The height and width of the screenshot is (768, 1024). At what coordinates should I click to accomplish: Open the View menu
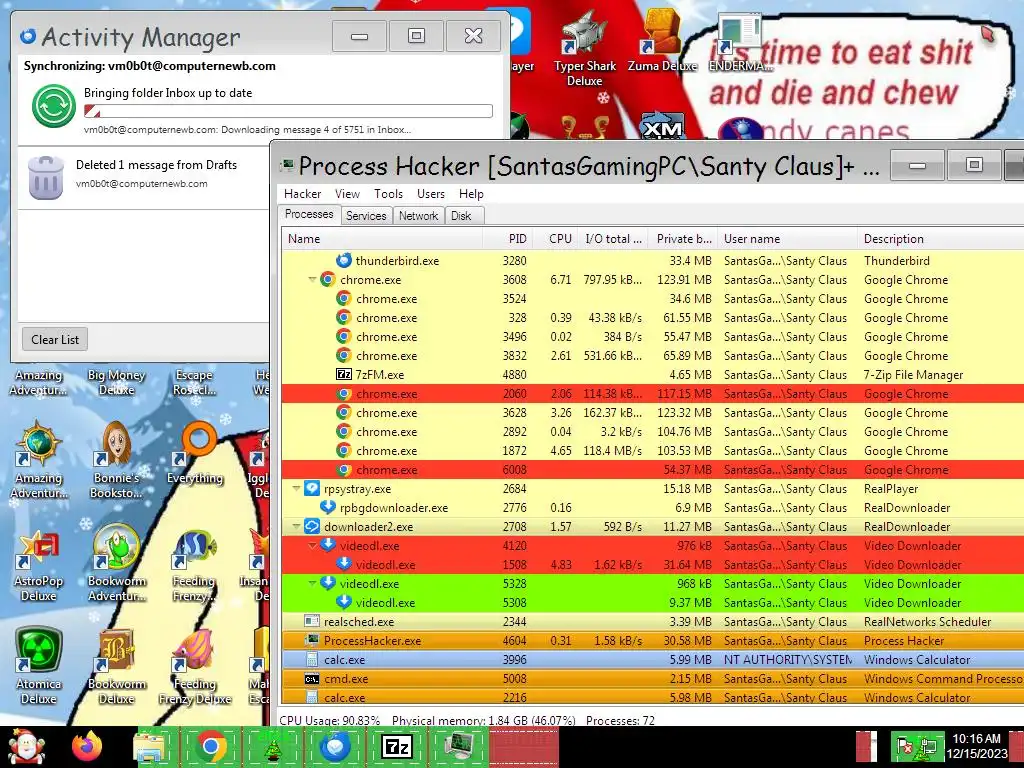[347, 194]
